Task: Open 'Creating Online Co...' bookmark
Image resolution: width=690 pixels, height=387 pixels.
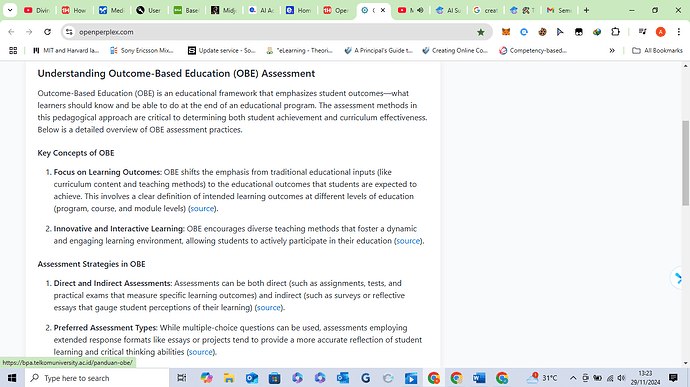Action: (x=455, y=51)
